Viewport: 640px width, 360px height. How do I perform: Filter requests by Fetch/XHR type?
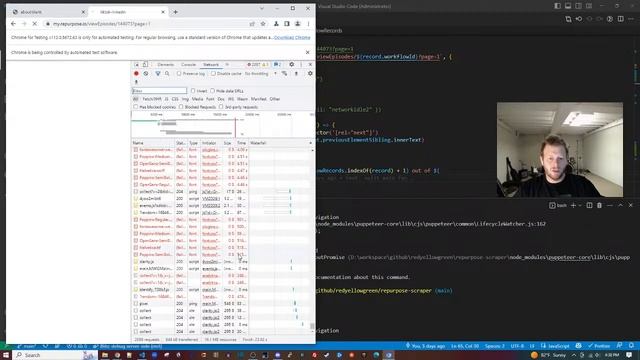click(x=152, y=99)
